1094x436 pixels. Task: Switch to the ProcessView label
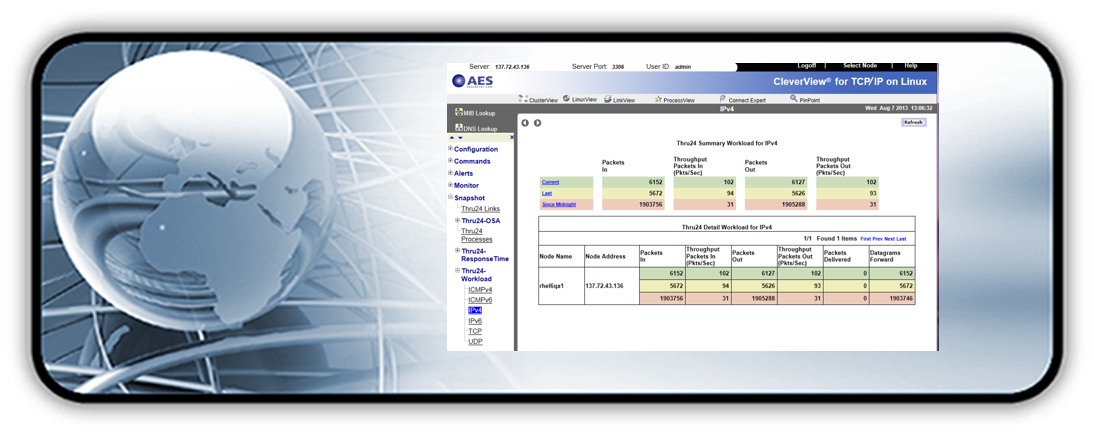click(679, 100)
